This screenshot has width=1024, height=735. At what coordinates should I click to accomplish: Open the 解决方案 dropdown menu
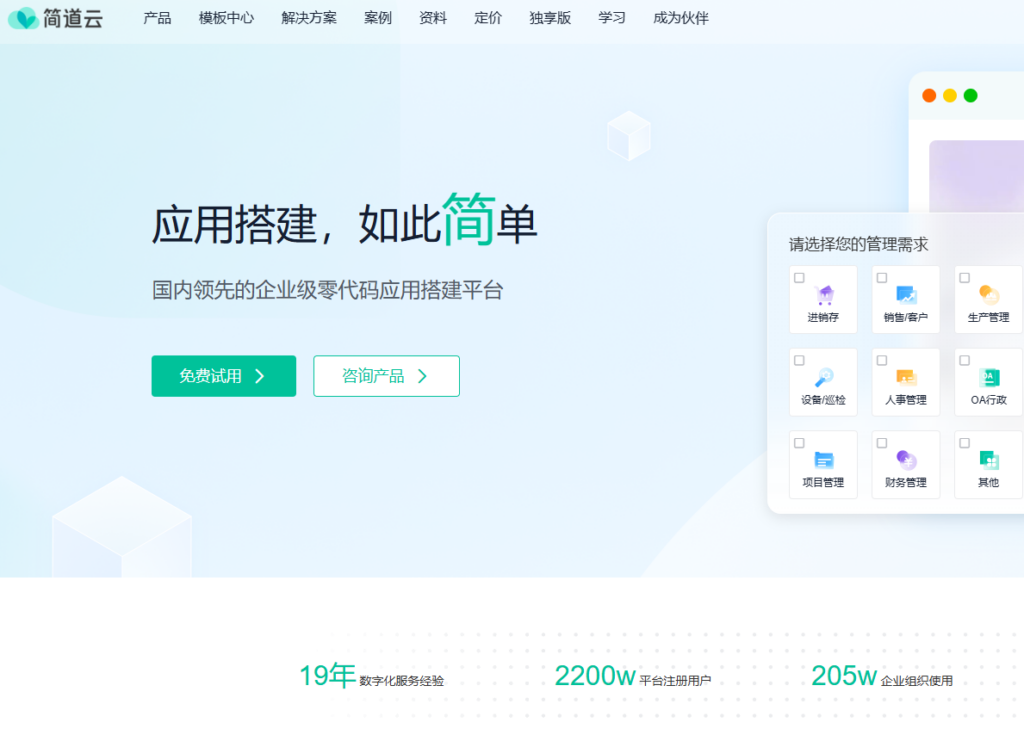[309, 18]
